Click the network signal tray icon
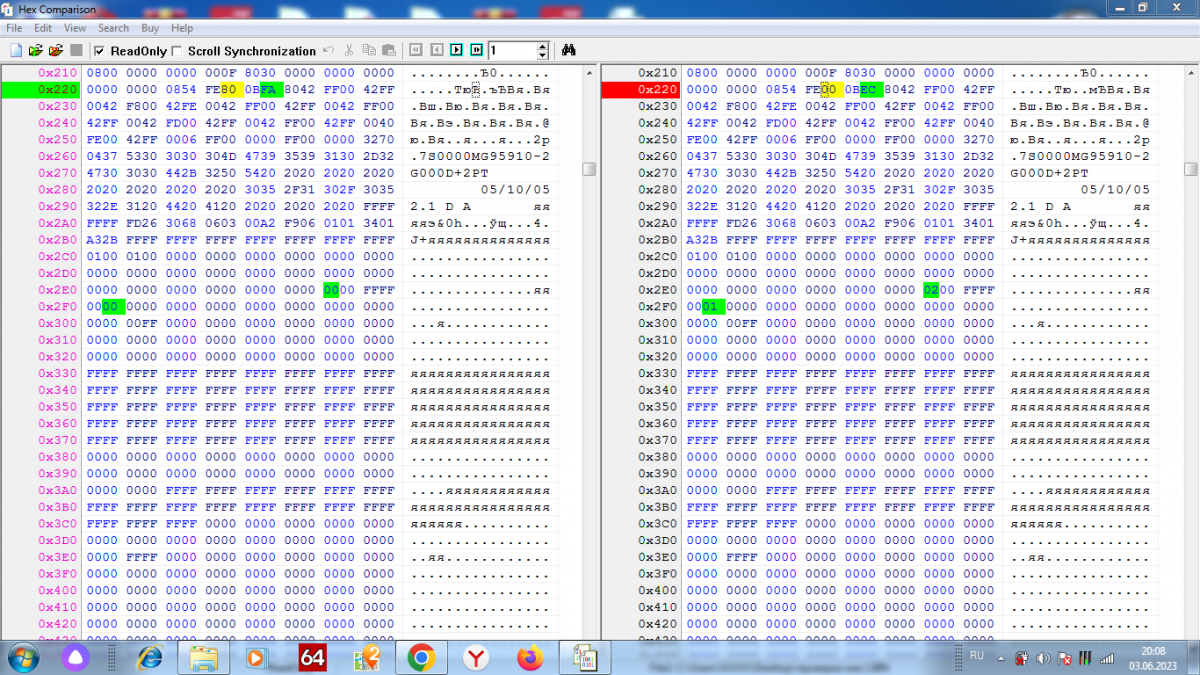The height and width of the screenshot is (675, 1200). (x=1106, y=658)
